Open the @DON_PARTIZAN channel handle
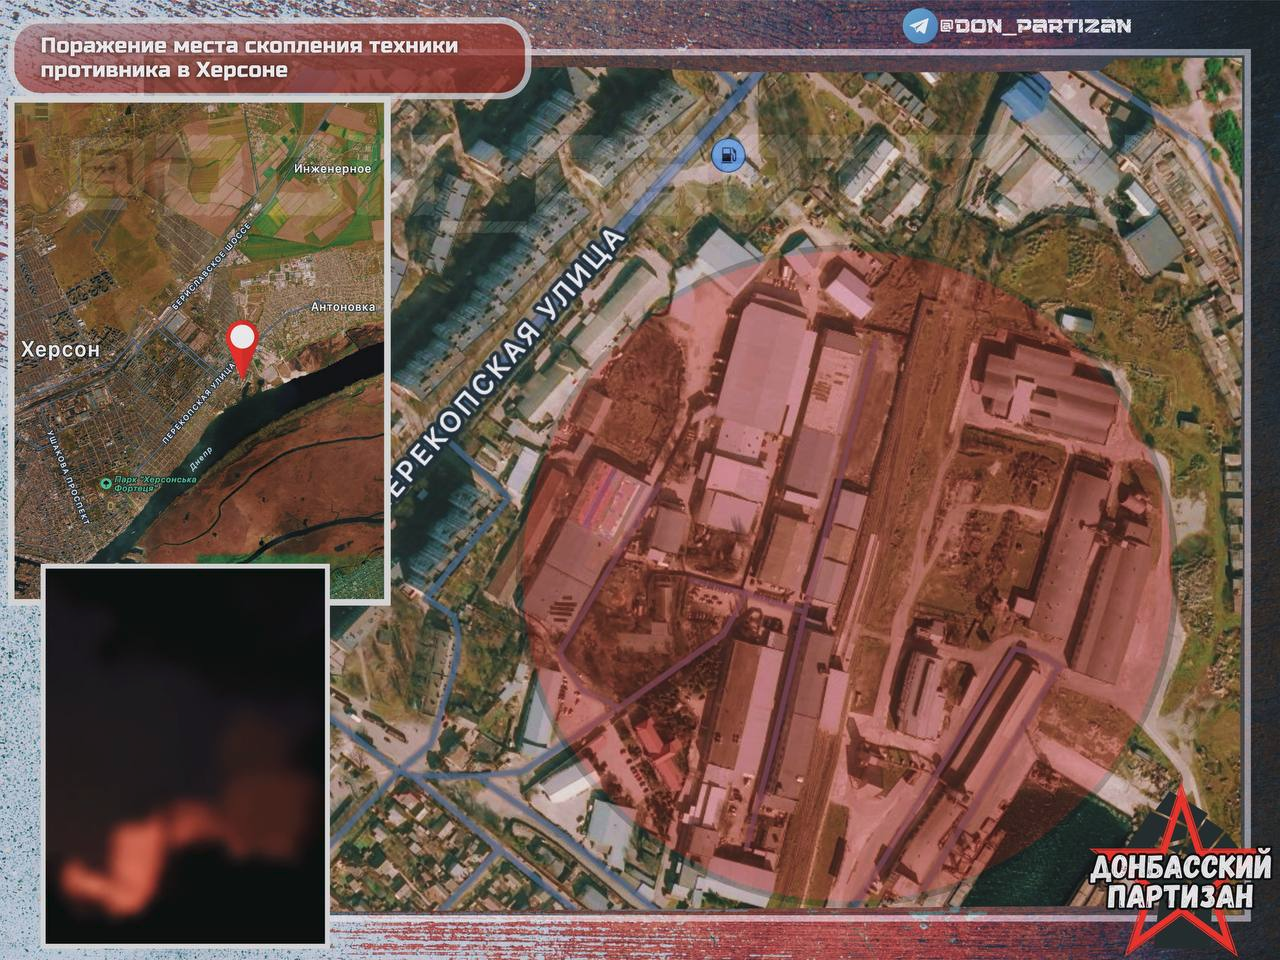 pos(1033,27)
